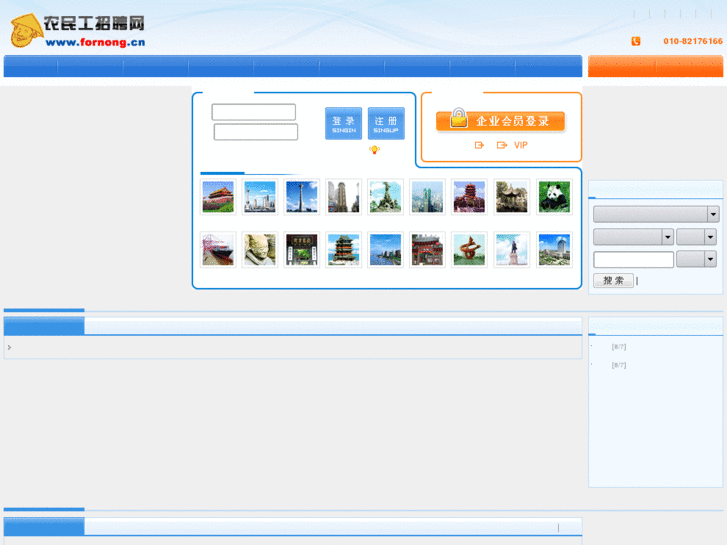Viewport: 727px width, 545px height.
Task: Open the middle-left dropdown in search panel
Action: pyautogui.click(x=633, y=237)
